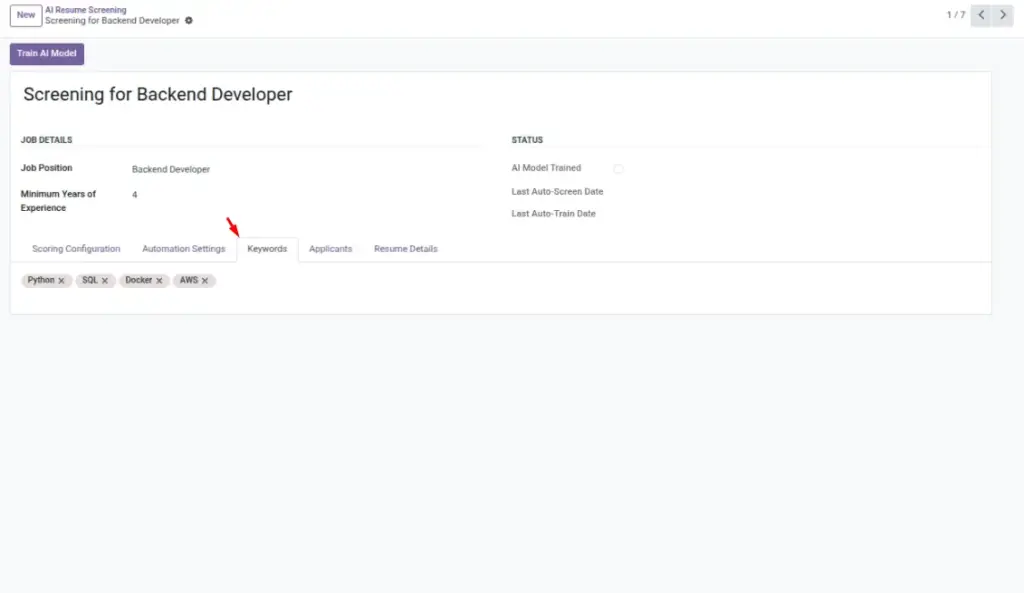Open the Scoring Configuration tab

pyautogui.click(x=76, y=249)
